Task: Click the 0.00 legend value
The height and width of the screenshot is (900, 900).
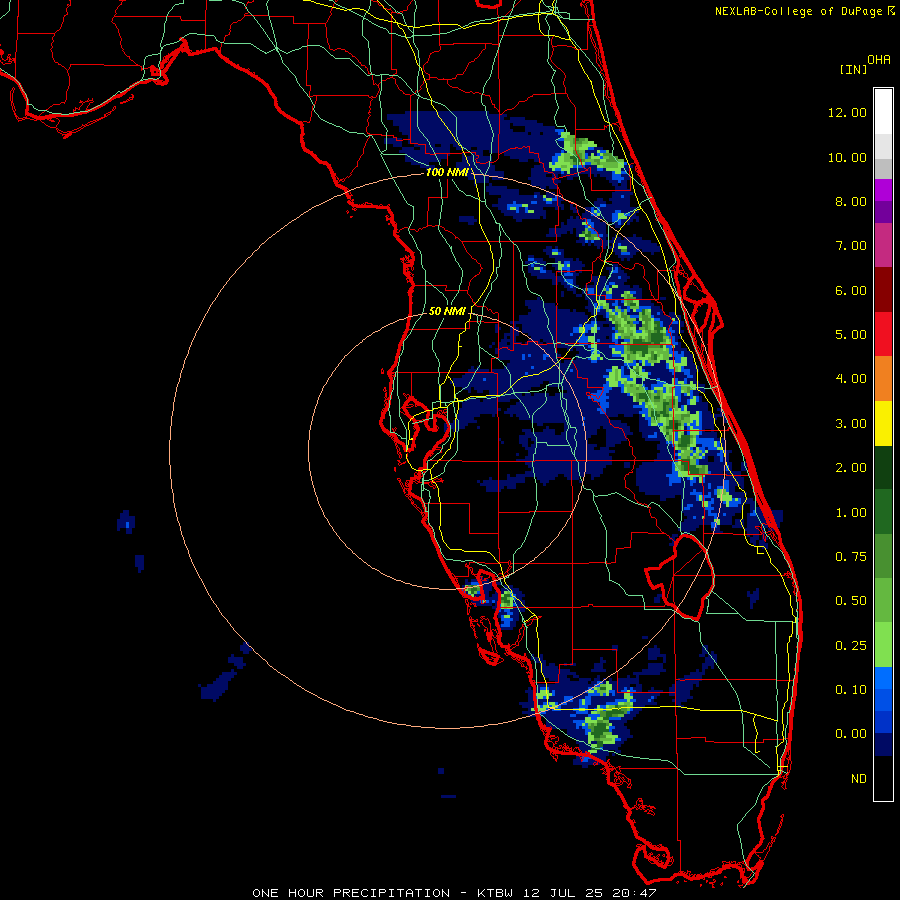Action: pyautogui.click(x=850, y=734)
